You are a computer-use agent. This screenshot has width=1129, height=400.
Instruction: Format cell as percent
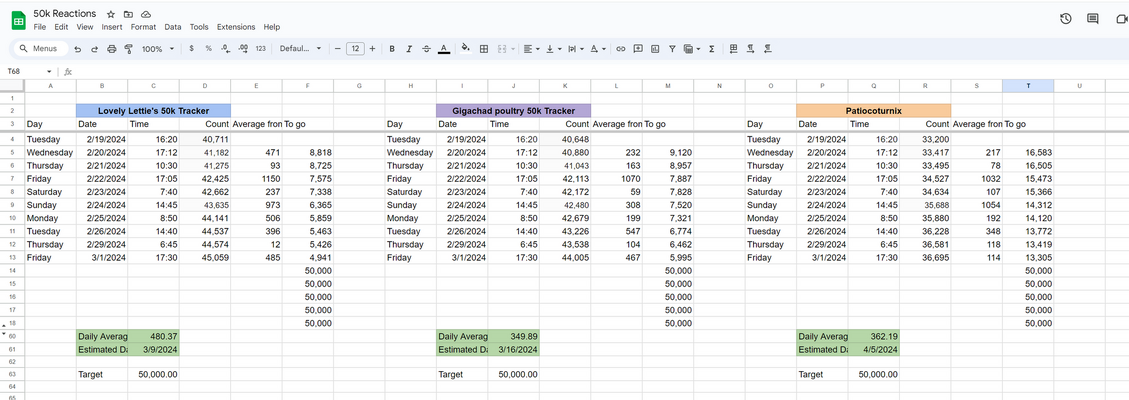pos(208,49)
